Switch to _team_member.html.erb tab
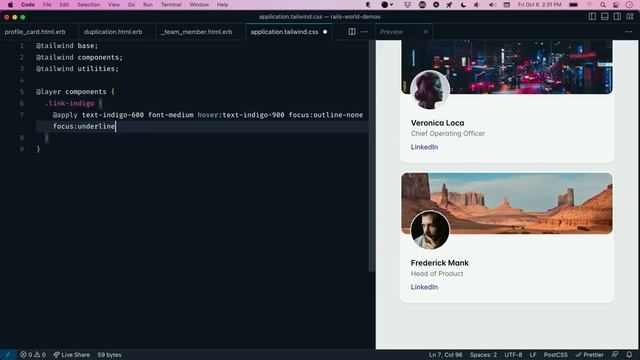 (196, 32)
